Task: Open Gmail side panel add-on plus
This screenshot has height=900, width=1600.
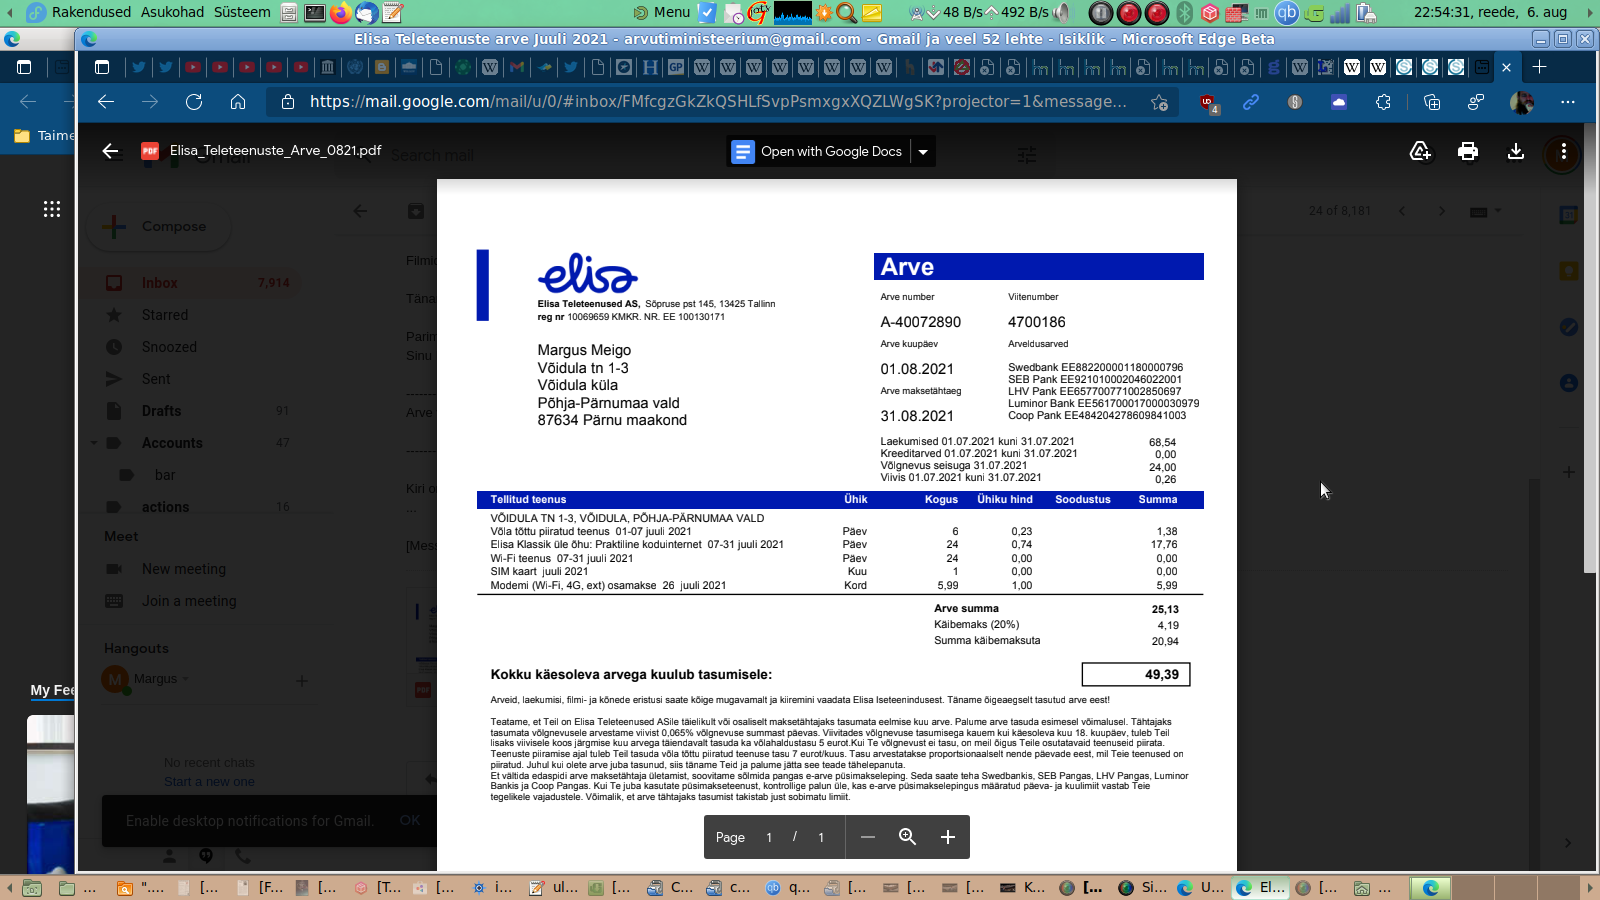Action: pyautogui.click(x=1569, y=472)
